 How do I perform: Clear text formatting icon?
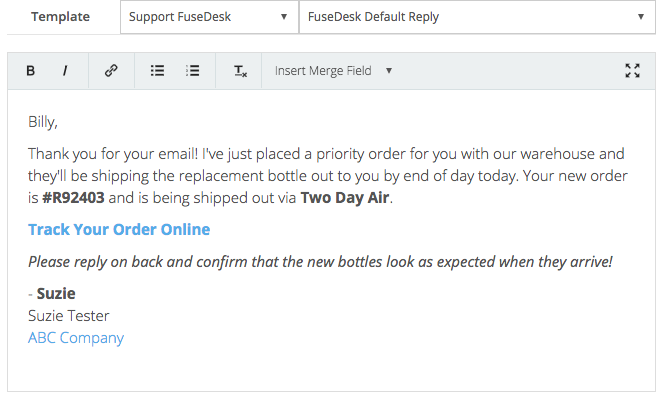[x=240, y=71]
